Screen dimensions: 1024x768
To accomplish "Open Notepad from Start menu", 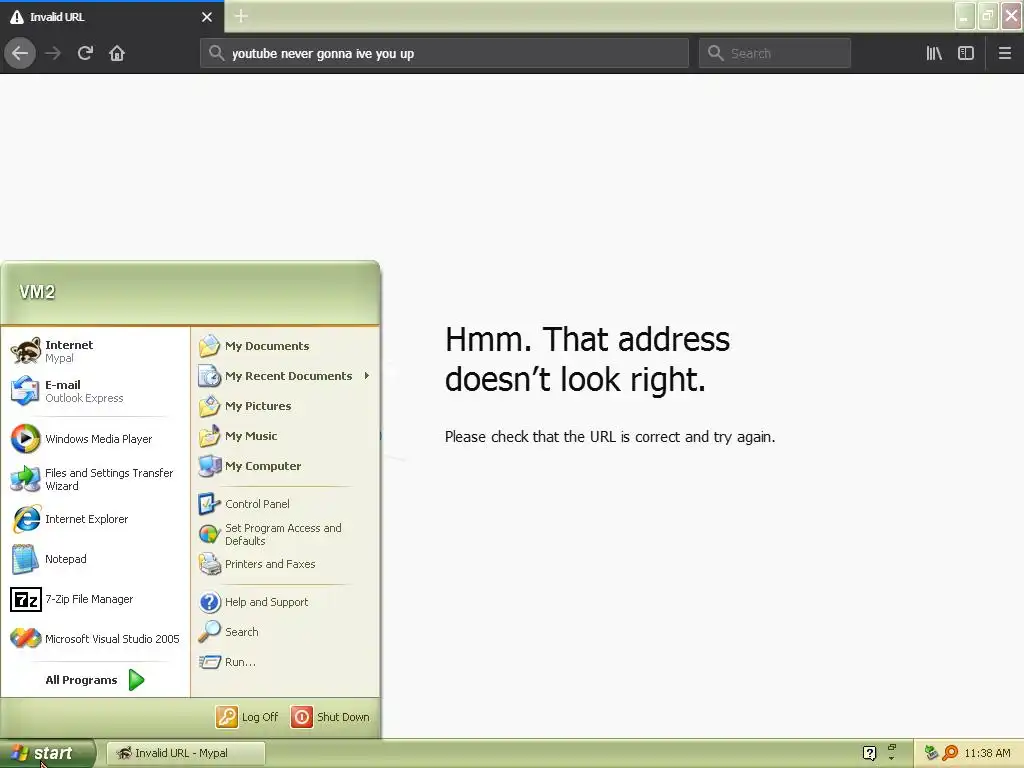I will [95, 559].
